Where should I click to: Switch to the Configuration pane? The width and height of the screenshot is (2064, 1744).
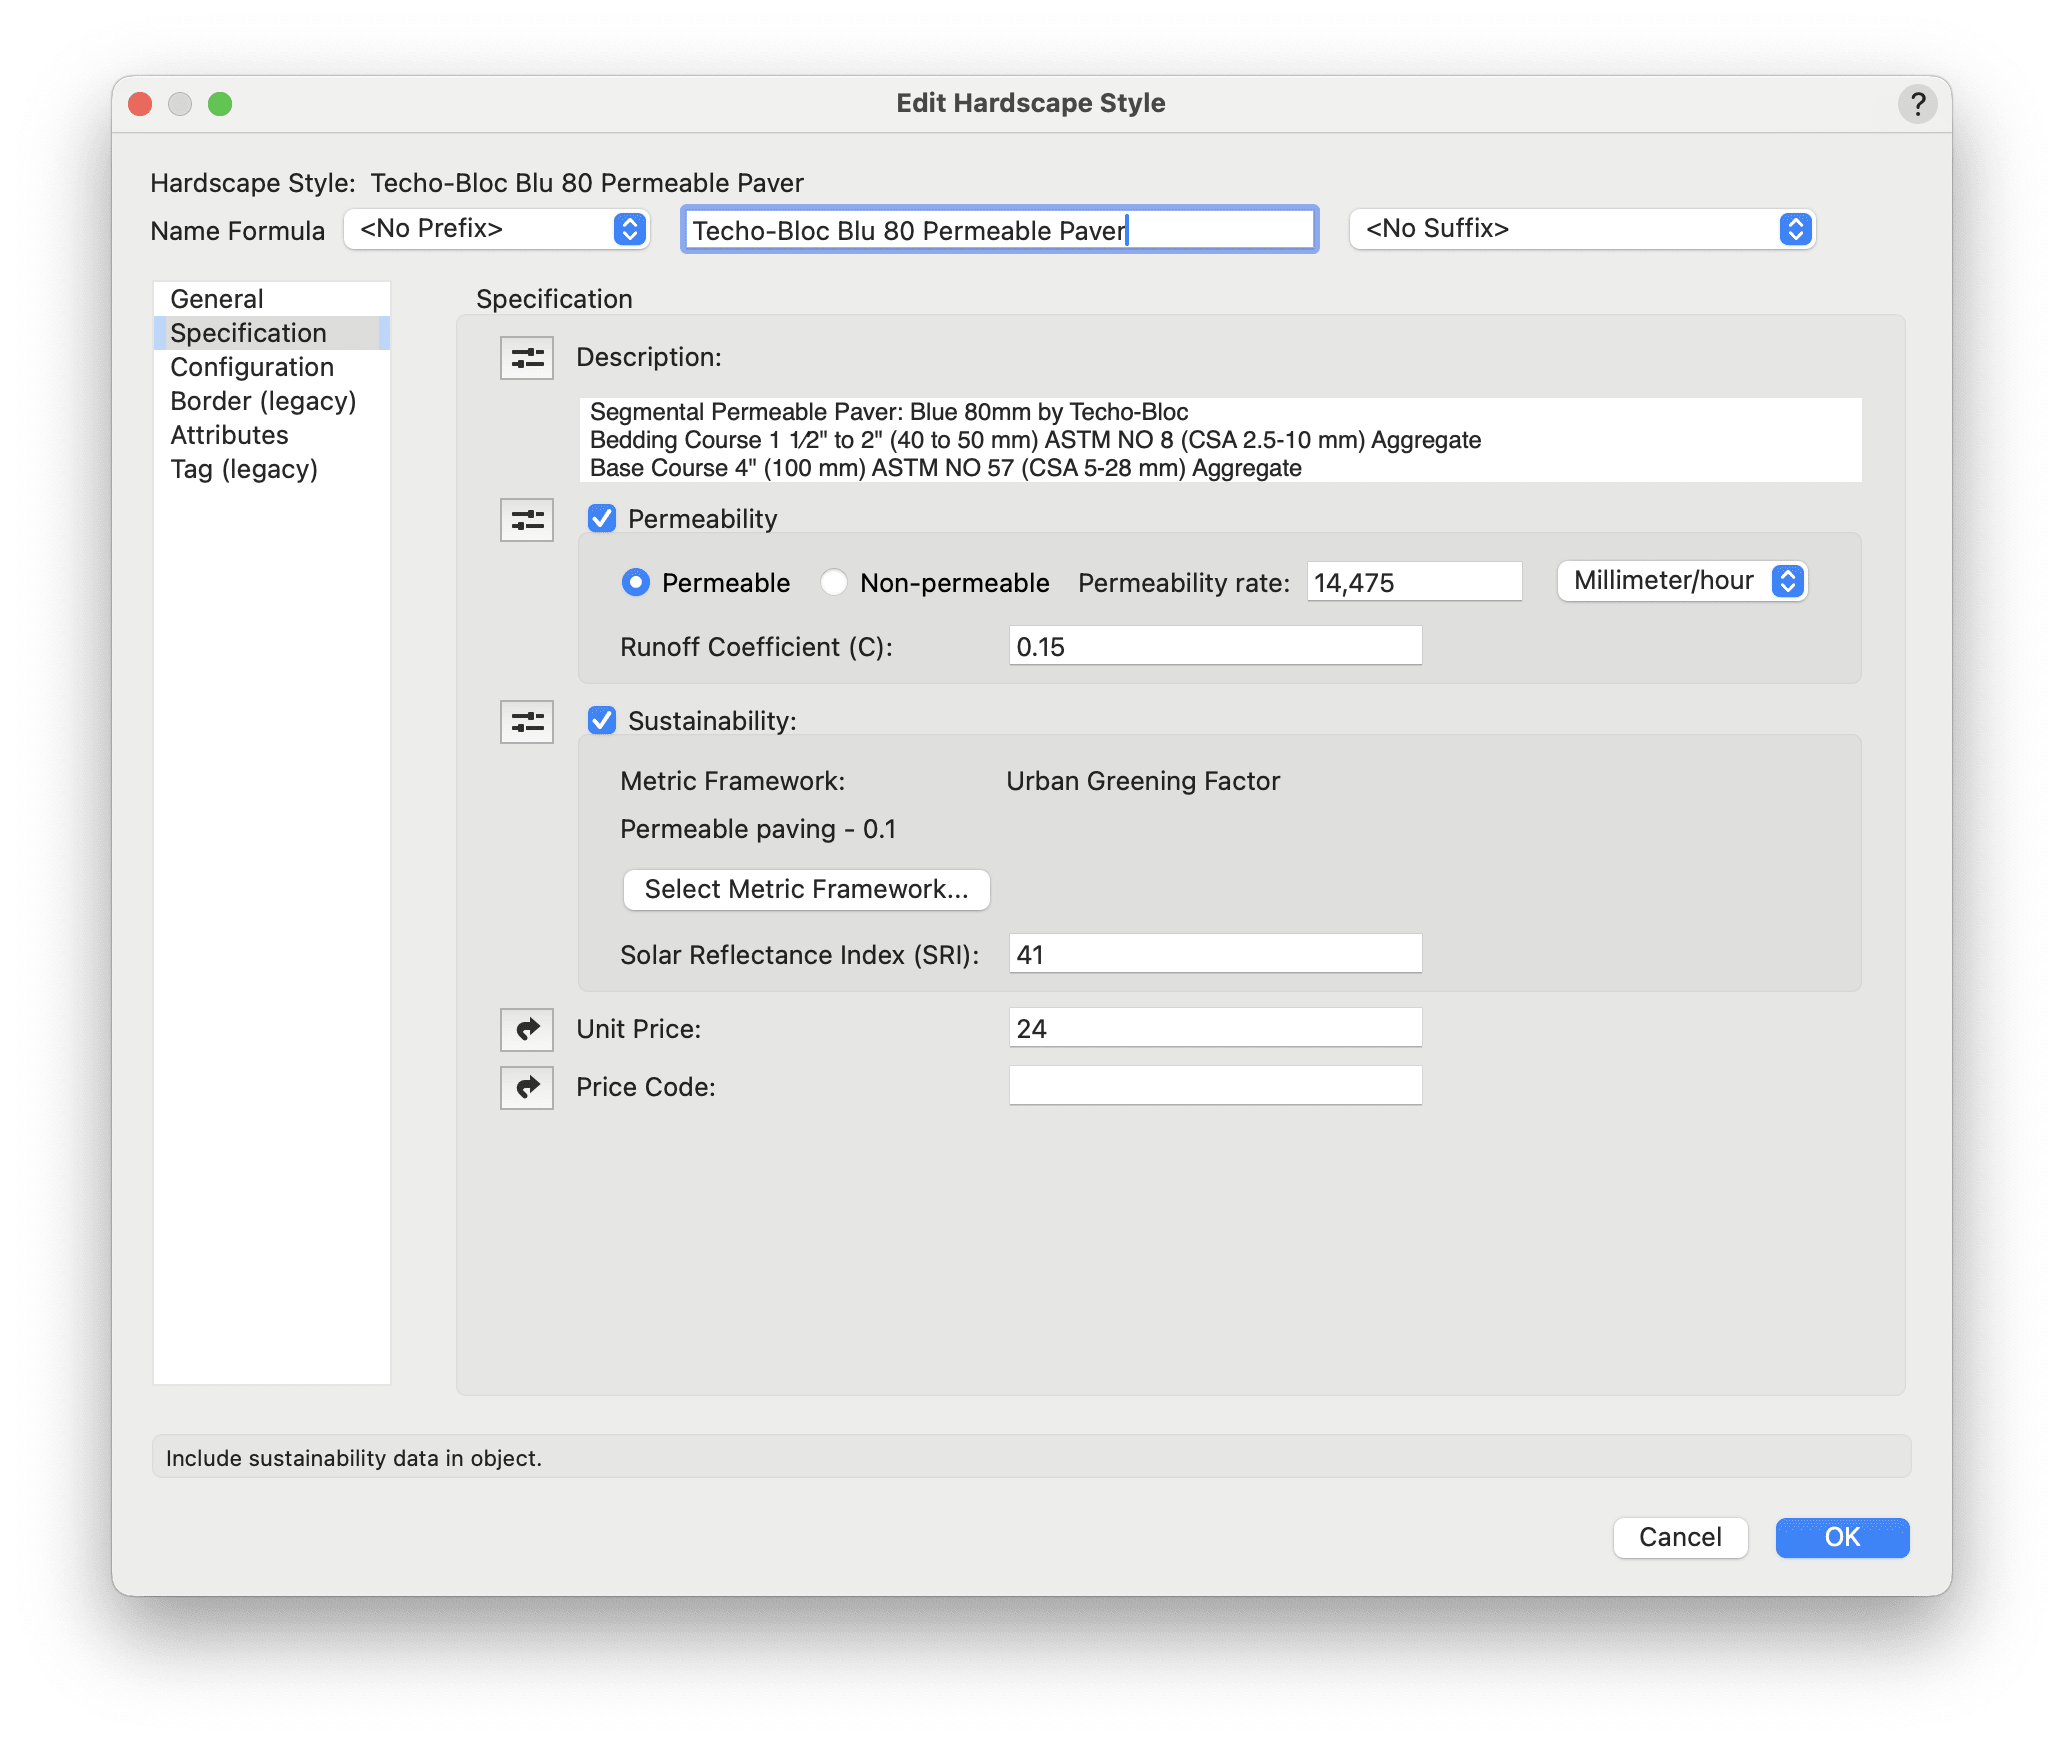pyautogui.click(x=252, y=367)
